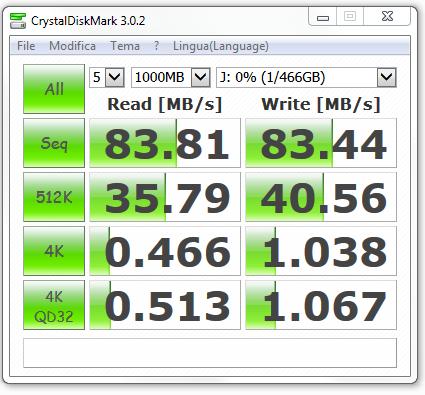Open the ? help menu
425x395 pixels.
[x=156, y=46]
